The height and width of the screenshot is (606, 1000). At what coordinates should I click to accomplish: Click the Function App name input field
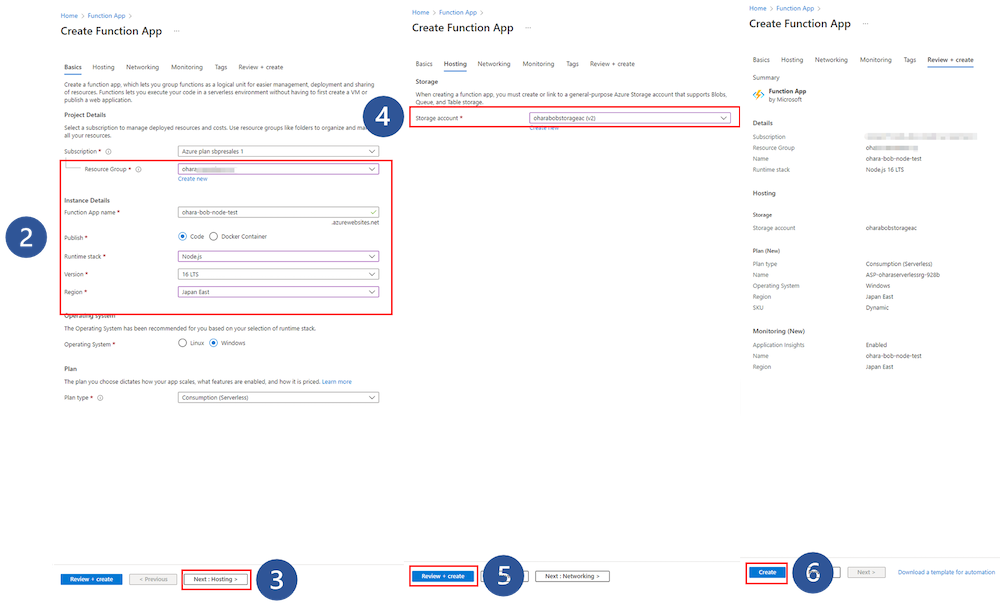click(x=278, y=212)
